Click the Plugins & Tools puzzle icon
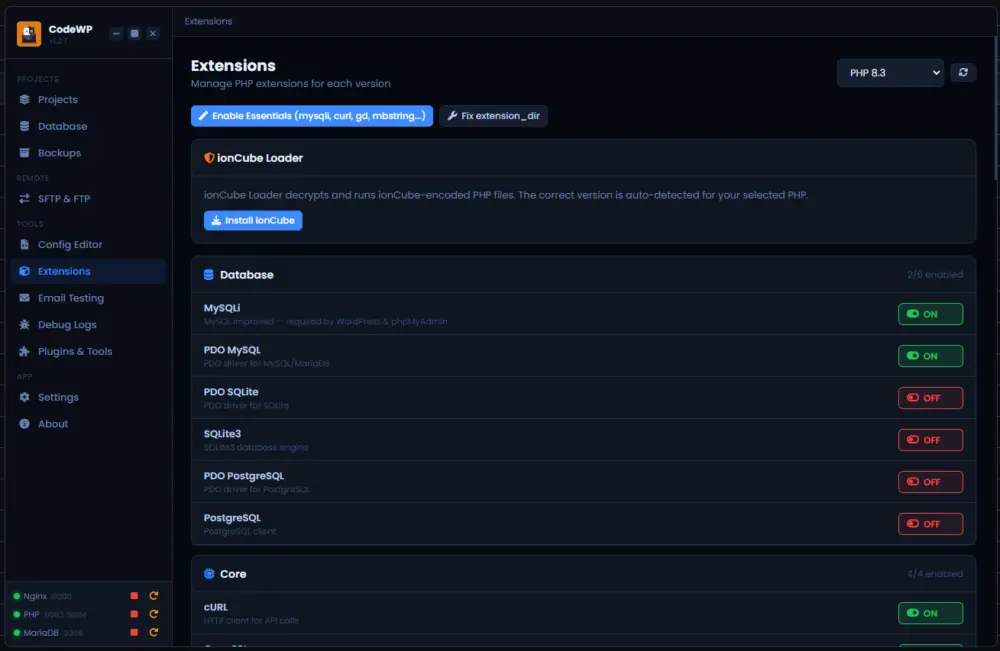 tap(24, 351)
